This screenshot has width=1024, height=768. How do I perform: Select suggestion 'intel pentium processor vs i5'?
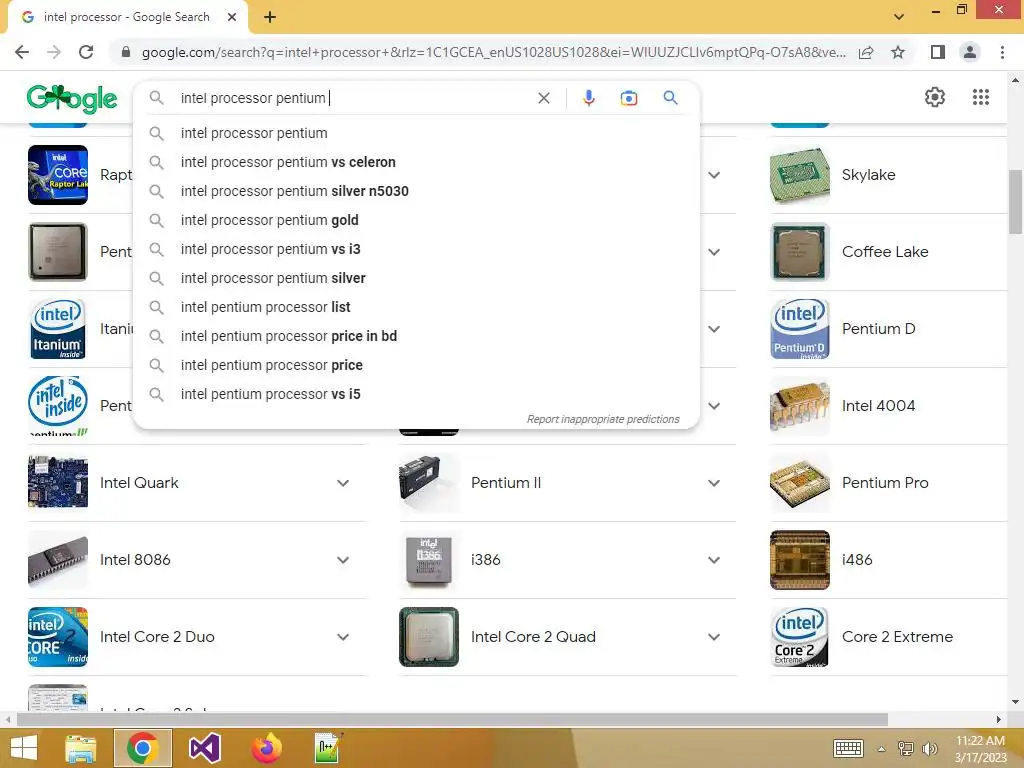click(416, 394)
